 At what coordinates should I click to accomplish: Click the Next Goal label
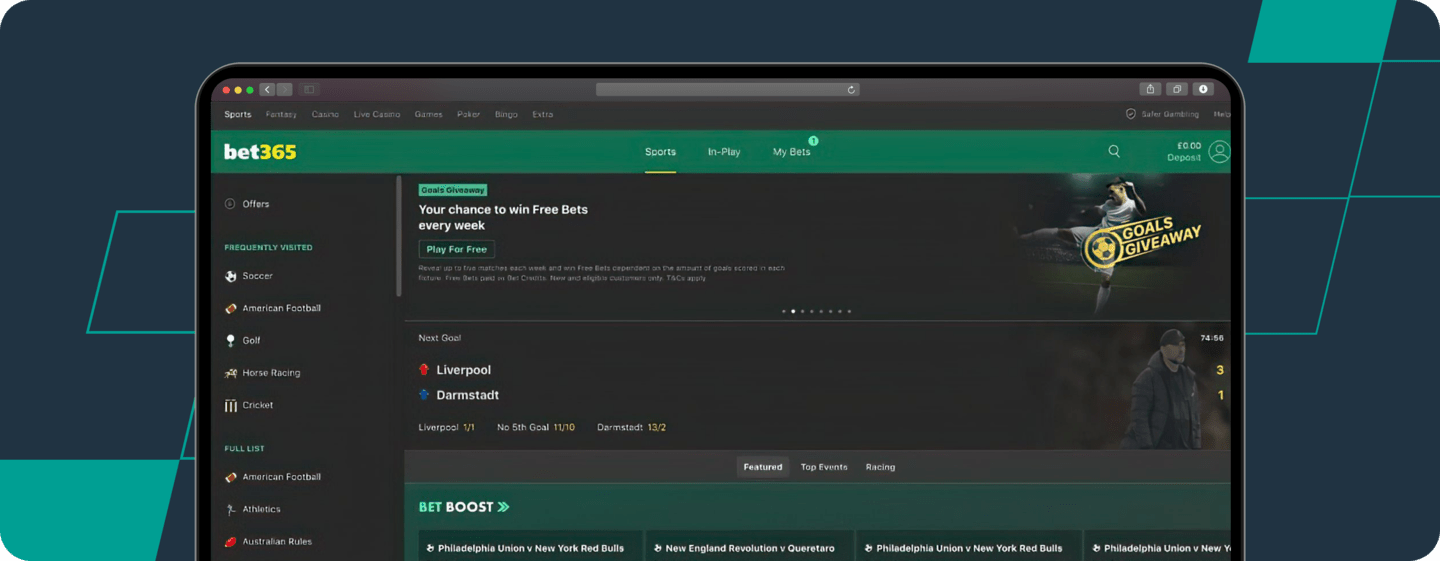440,338
